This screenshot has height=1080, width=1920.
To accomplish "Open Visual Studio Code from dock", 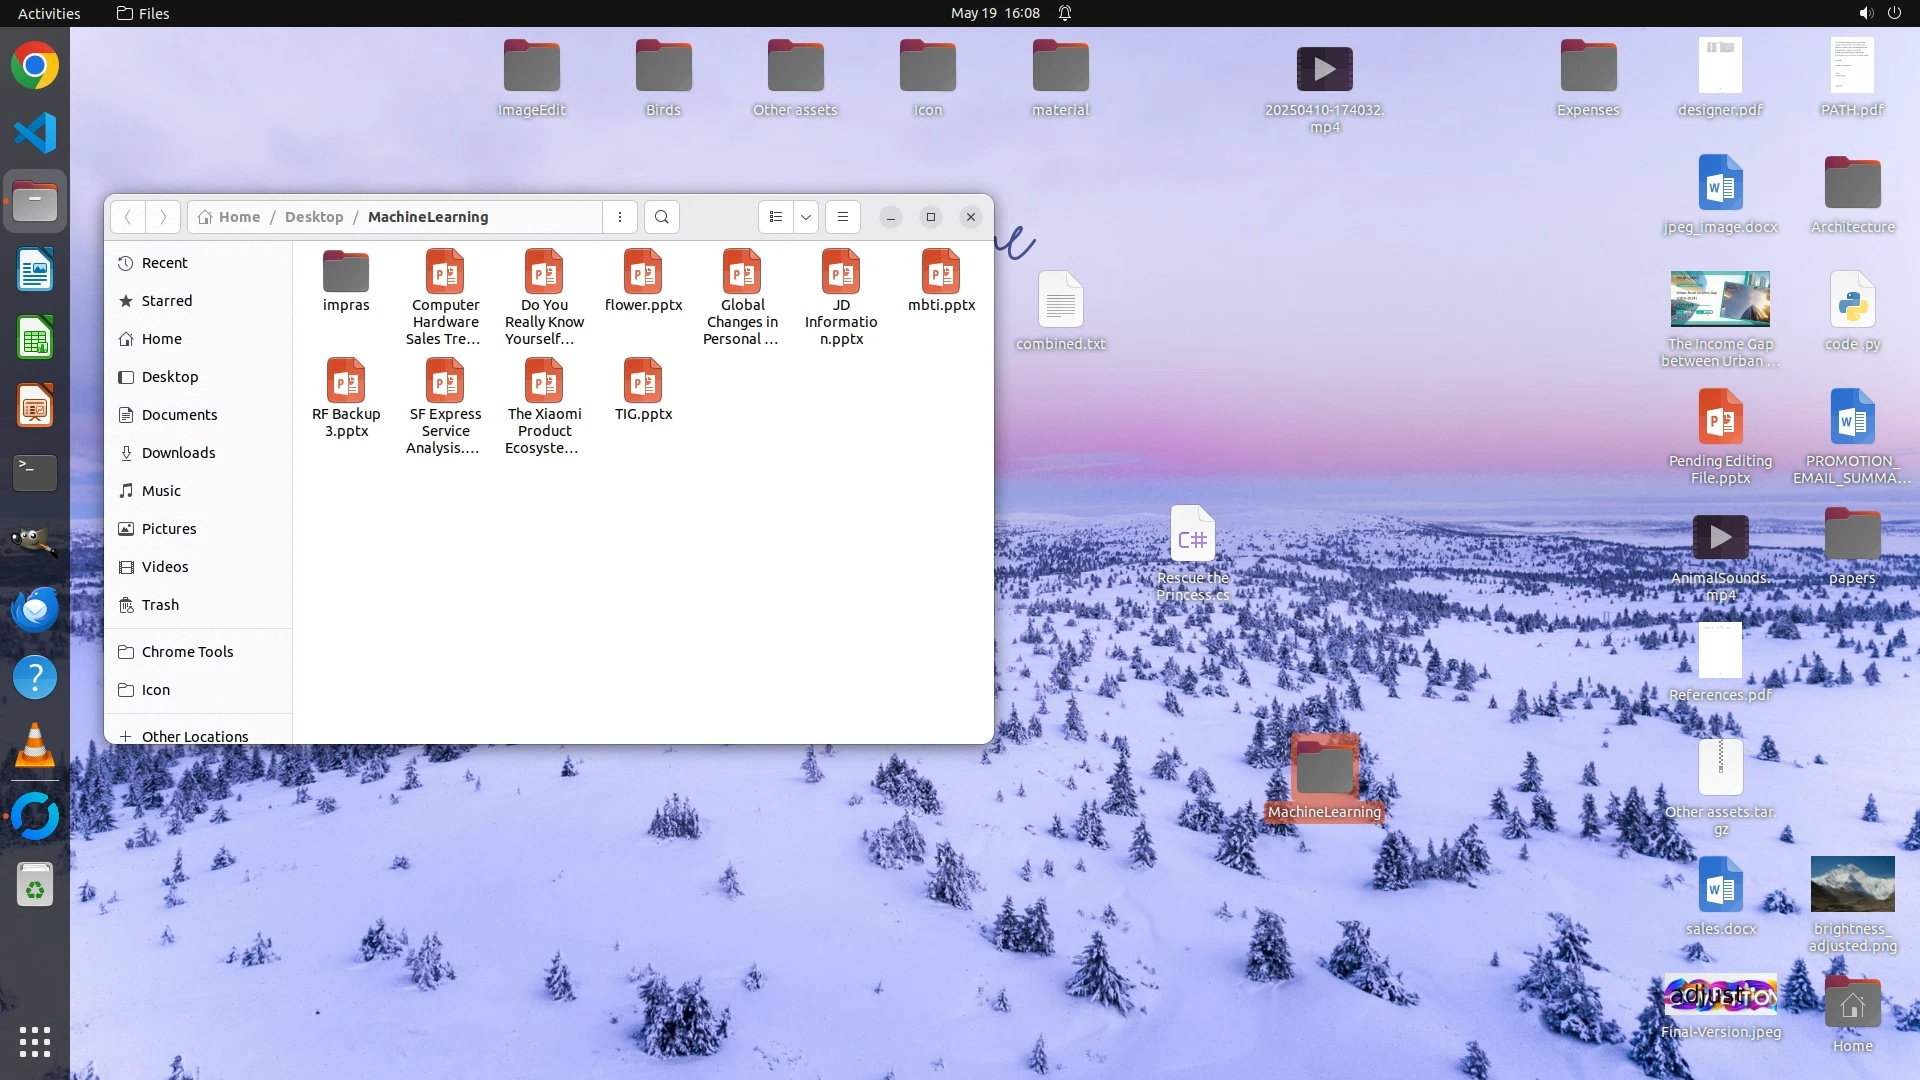I will pyautogui.click(x=35, y=133).
